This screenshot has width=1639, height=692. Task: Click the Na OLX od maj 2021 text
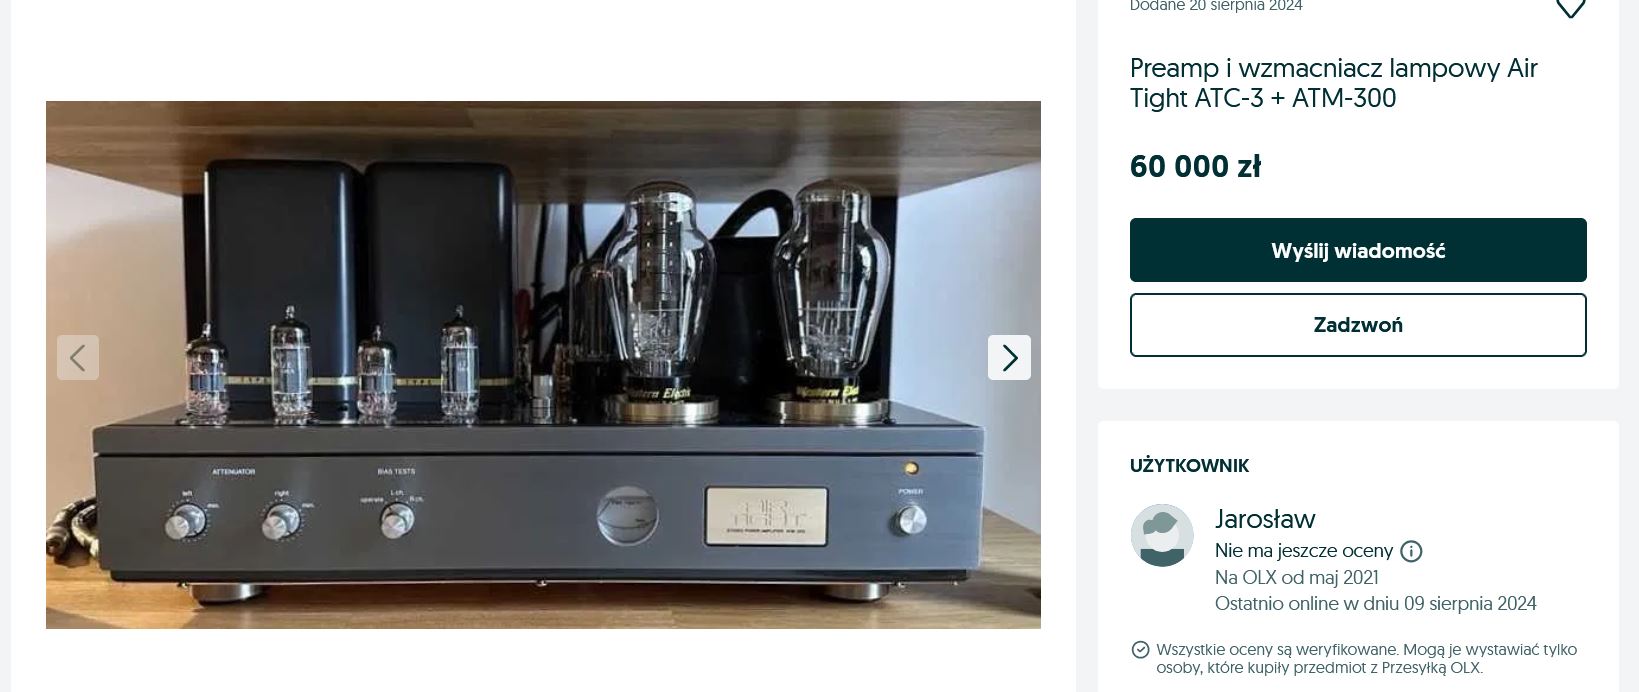pyautogui.click(x=1296, y=578)
